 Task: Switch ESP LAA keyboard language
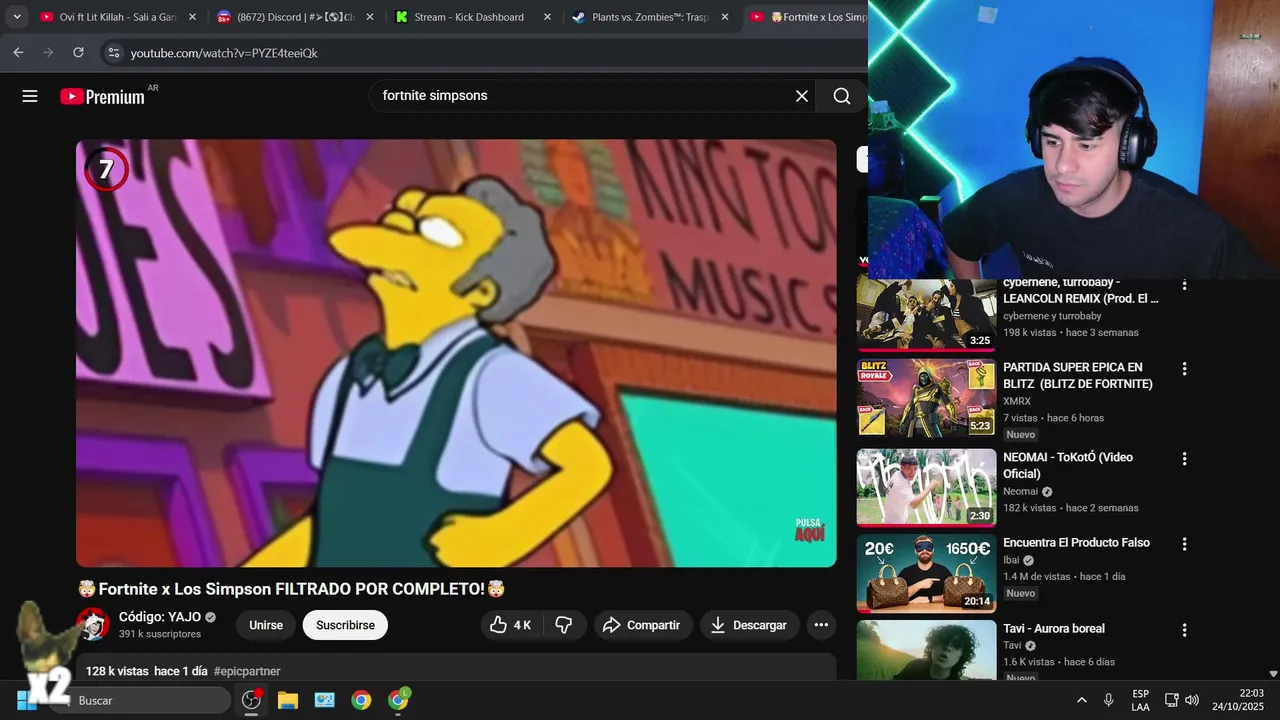point(1141,700)
